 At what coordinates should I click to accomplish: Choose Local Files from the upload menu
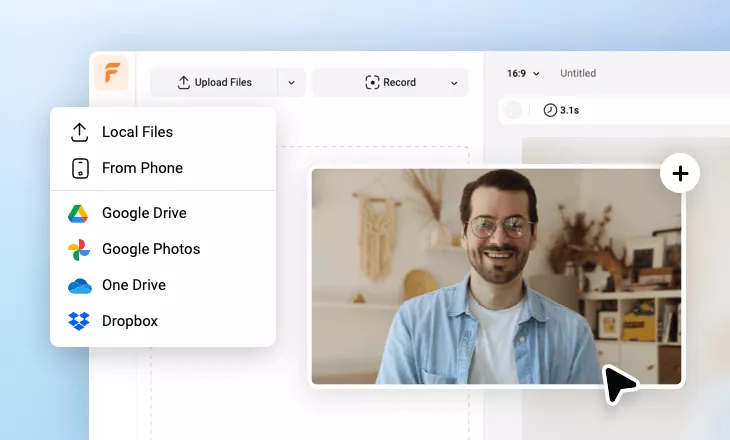point(163,132)
